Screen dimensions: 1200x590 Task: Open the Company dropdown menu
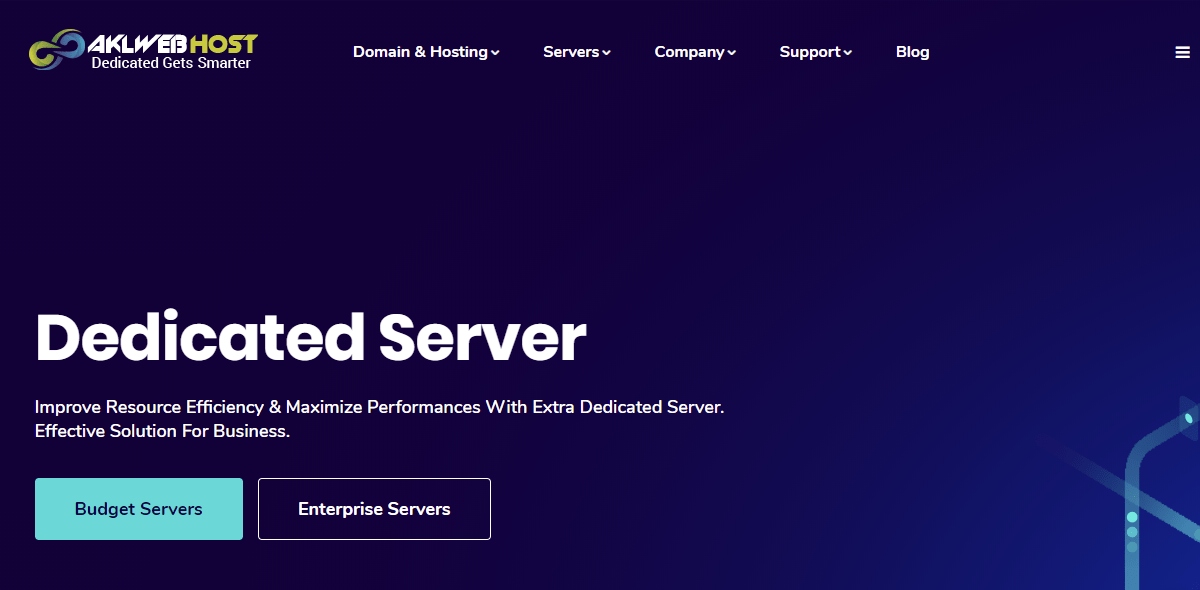[x=695, y=52]
